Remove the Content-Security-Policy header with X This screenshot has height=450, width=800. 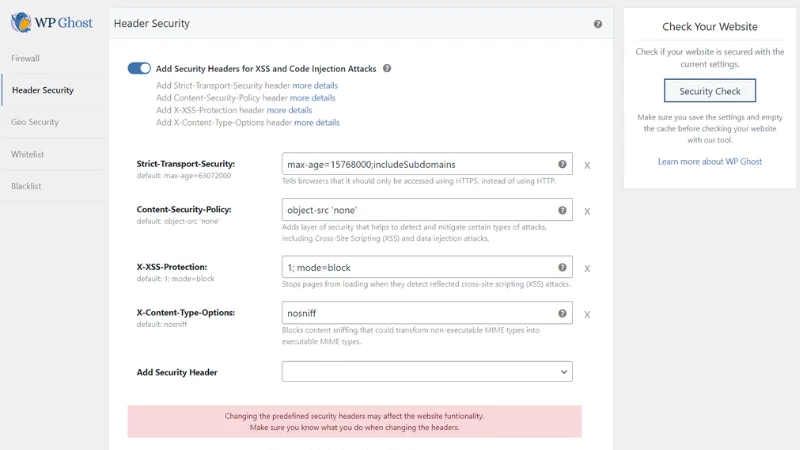587,212
